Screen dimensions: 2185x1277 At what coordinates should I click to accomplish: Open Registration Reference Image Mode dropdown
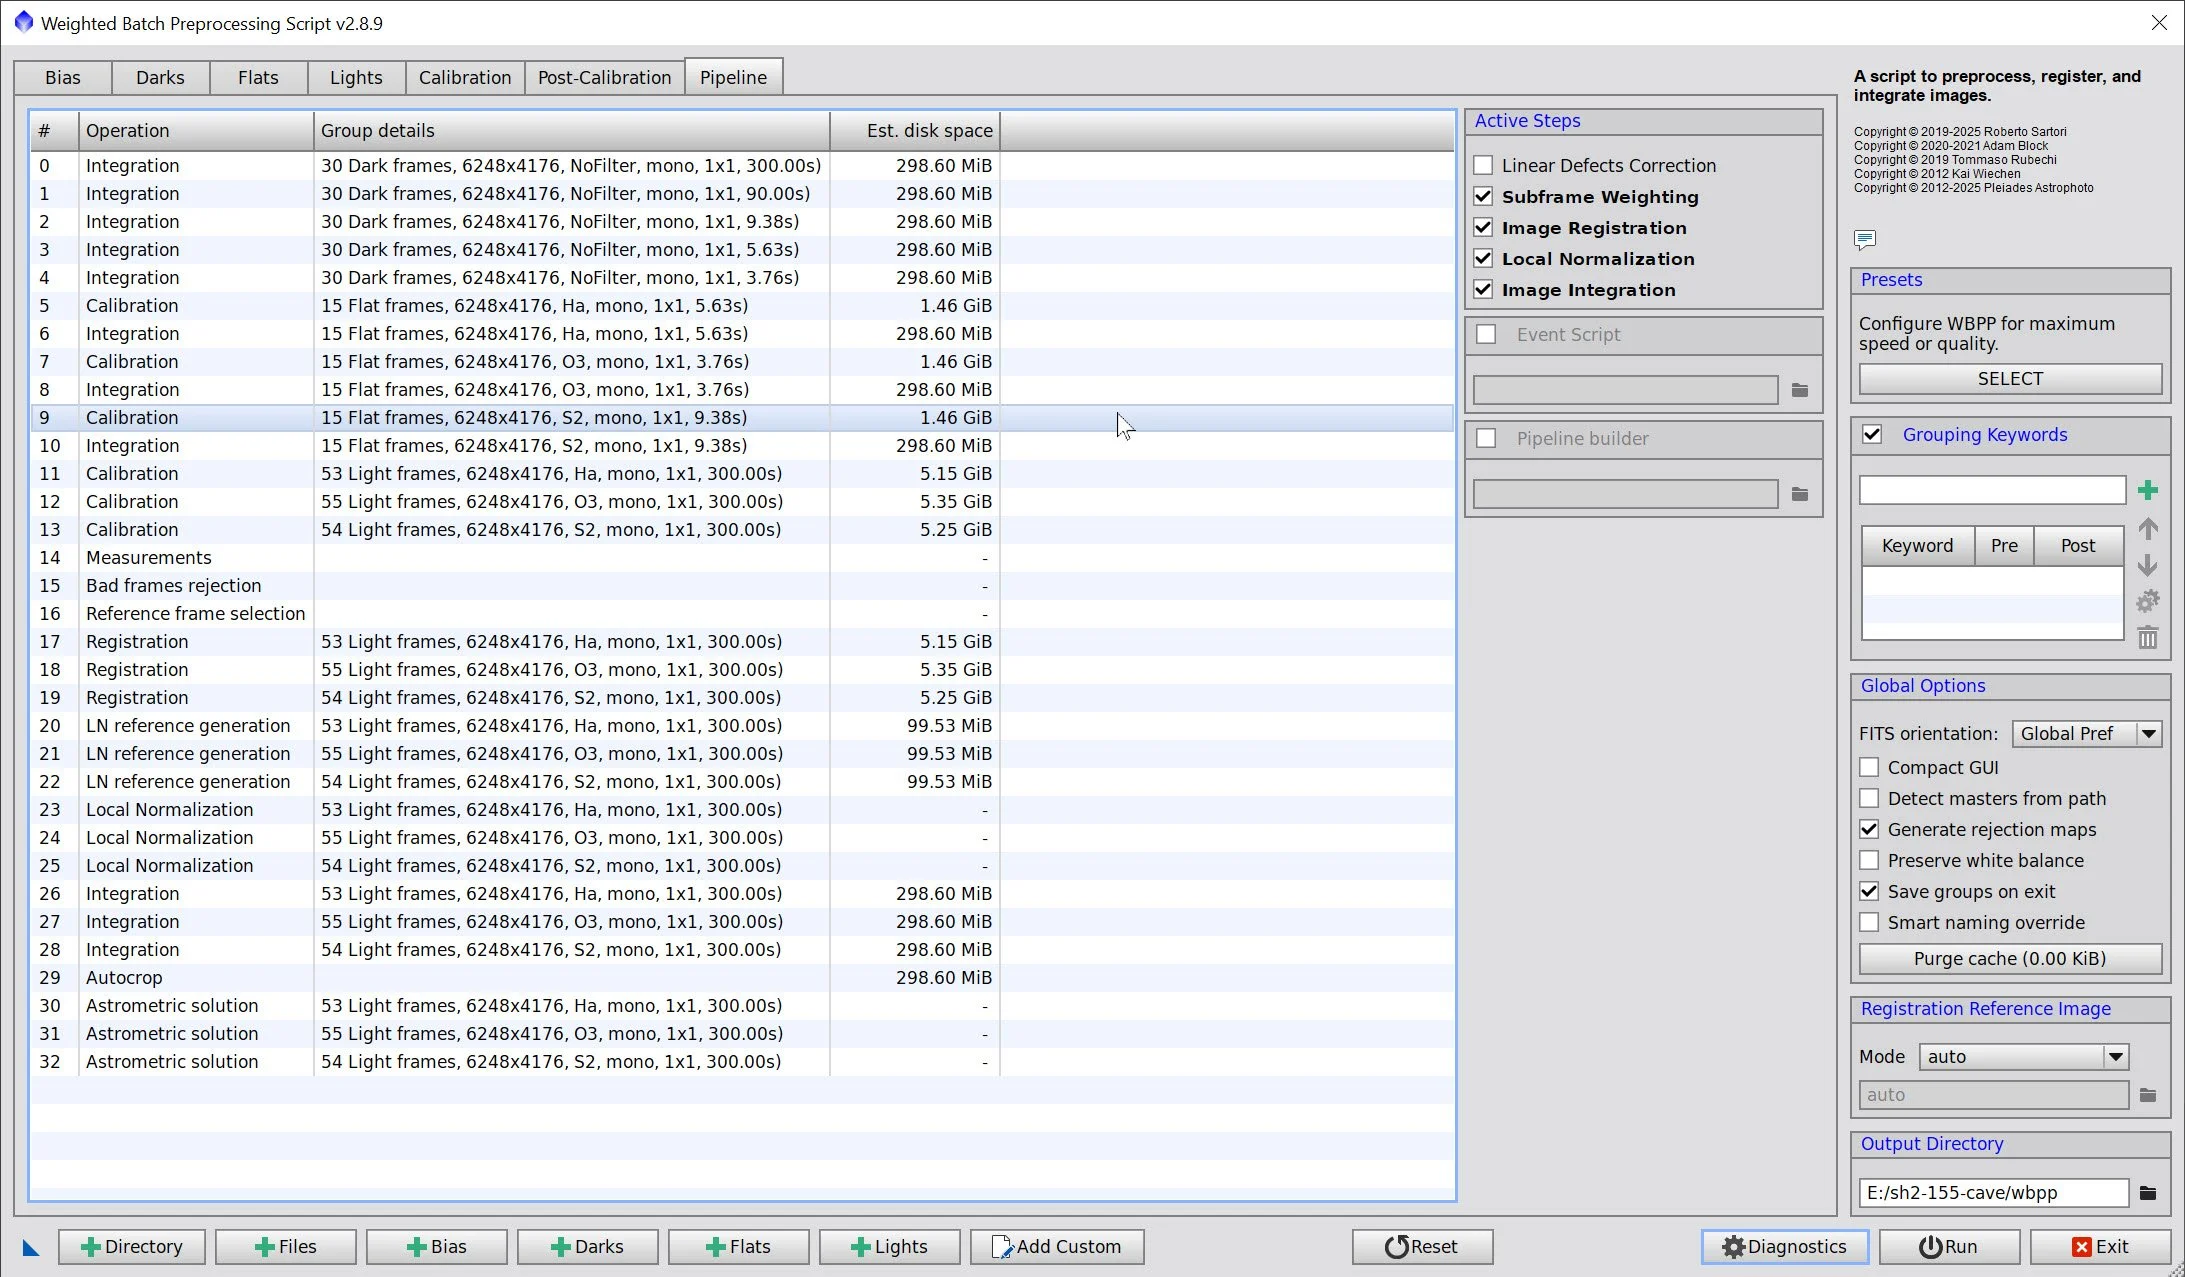(x=2114, y=1056)
